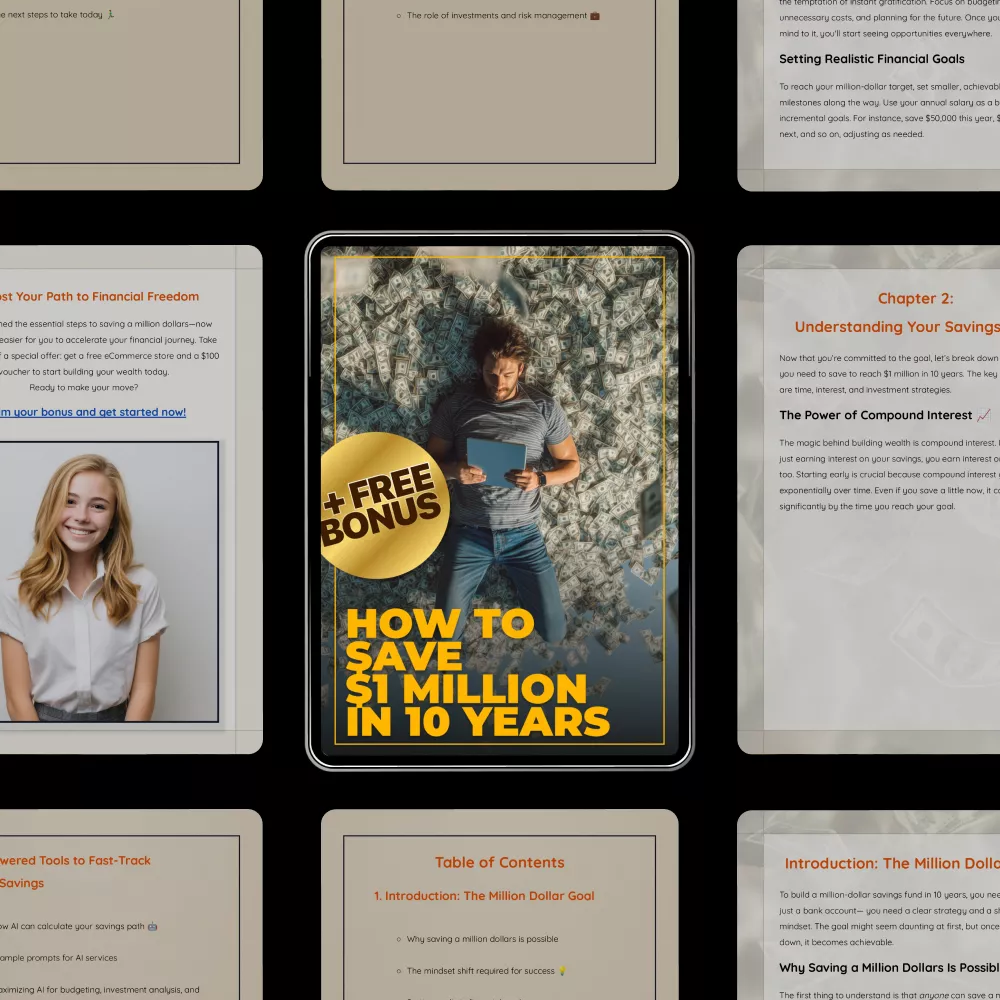Open the "Claim your bonus" link
This screenshot has height=1000, width=1000.
(x=92, y=412)
